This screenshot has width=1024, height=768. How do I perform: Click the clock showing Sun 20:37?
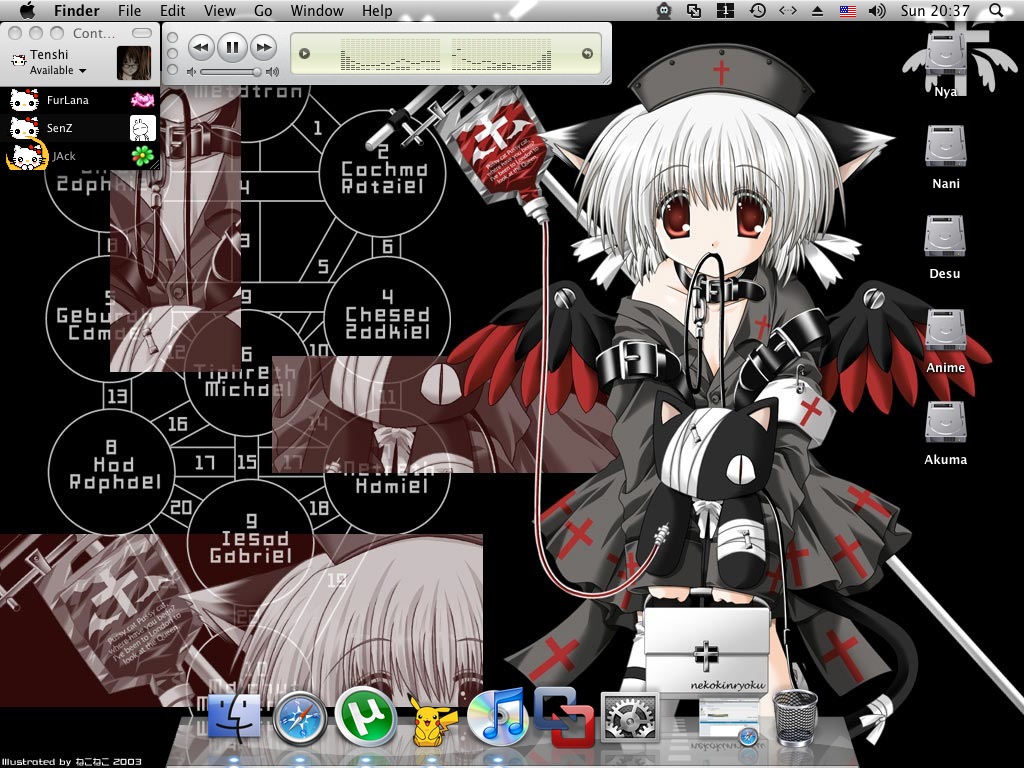point(935,10)
